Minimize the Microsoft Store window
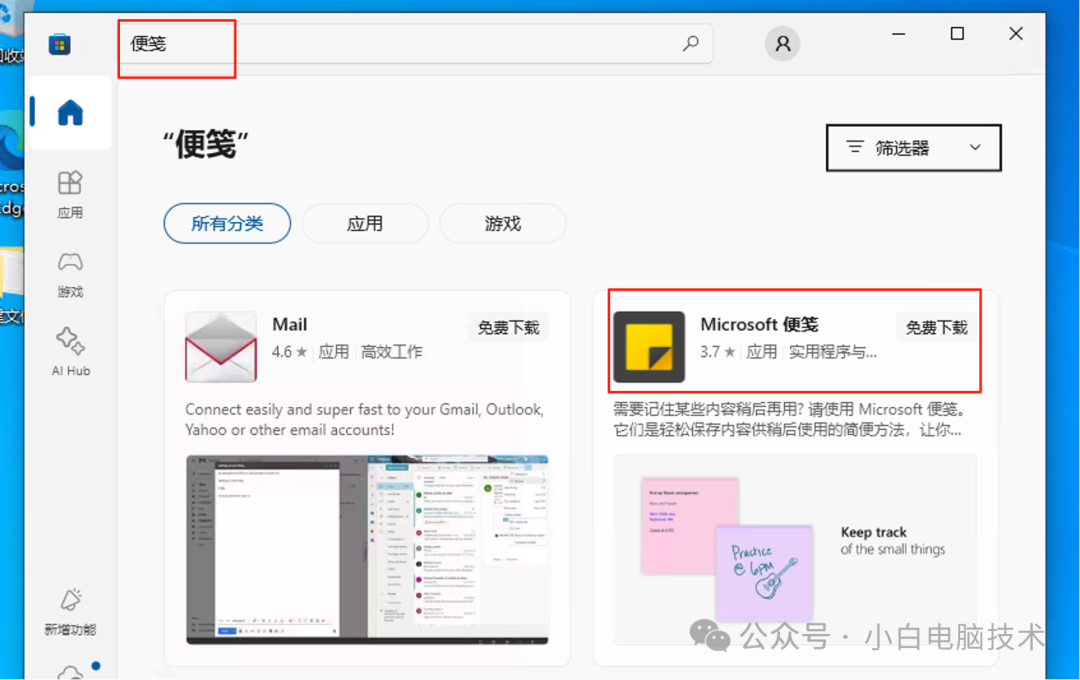 898,34
